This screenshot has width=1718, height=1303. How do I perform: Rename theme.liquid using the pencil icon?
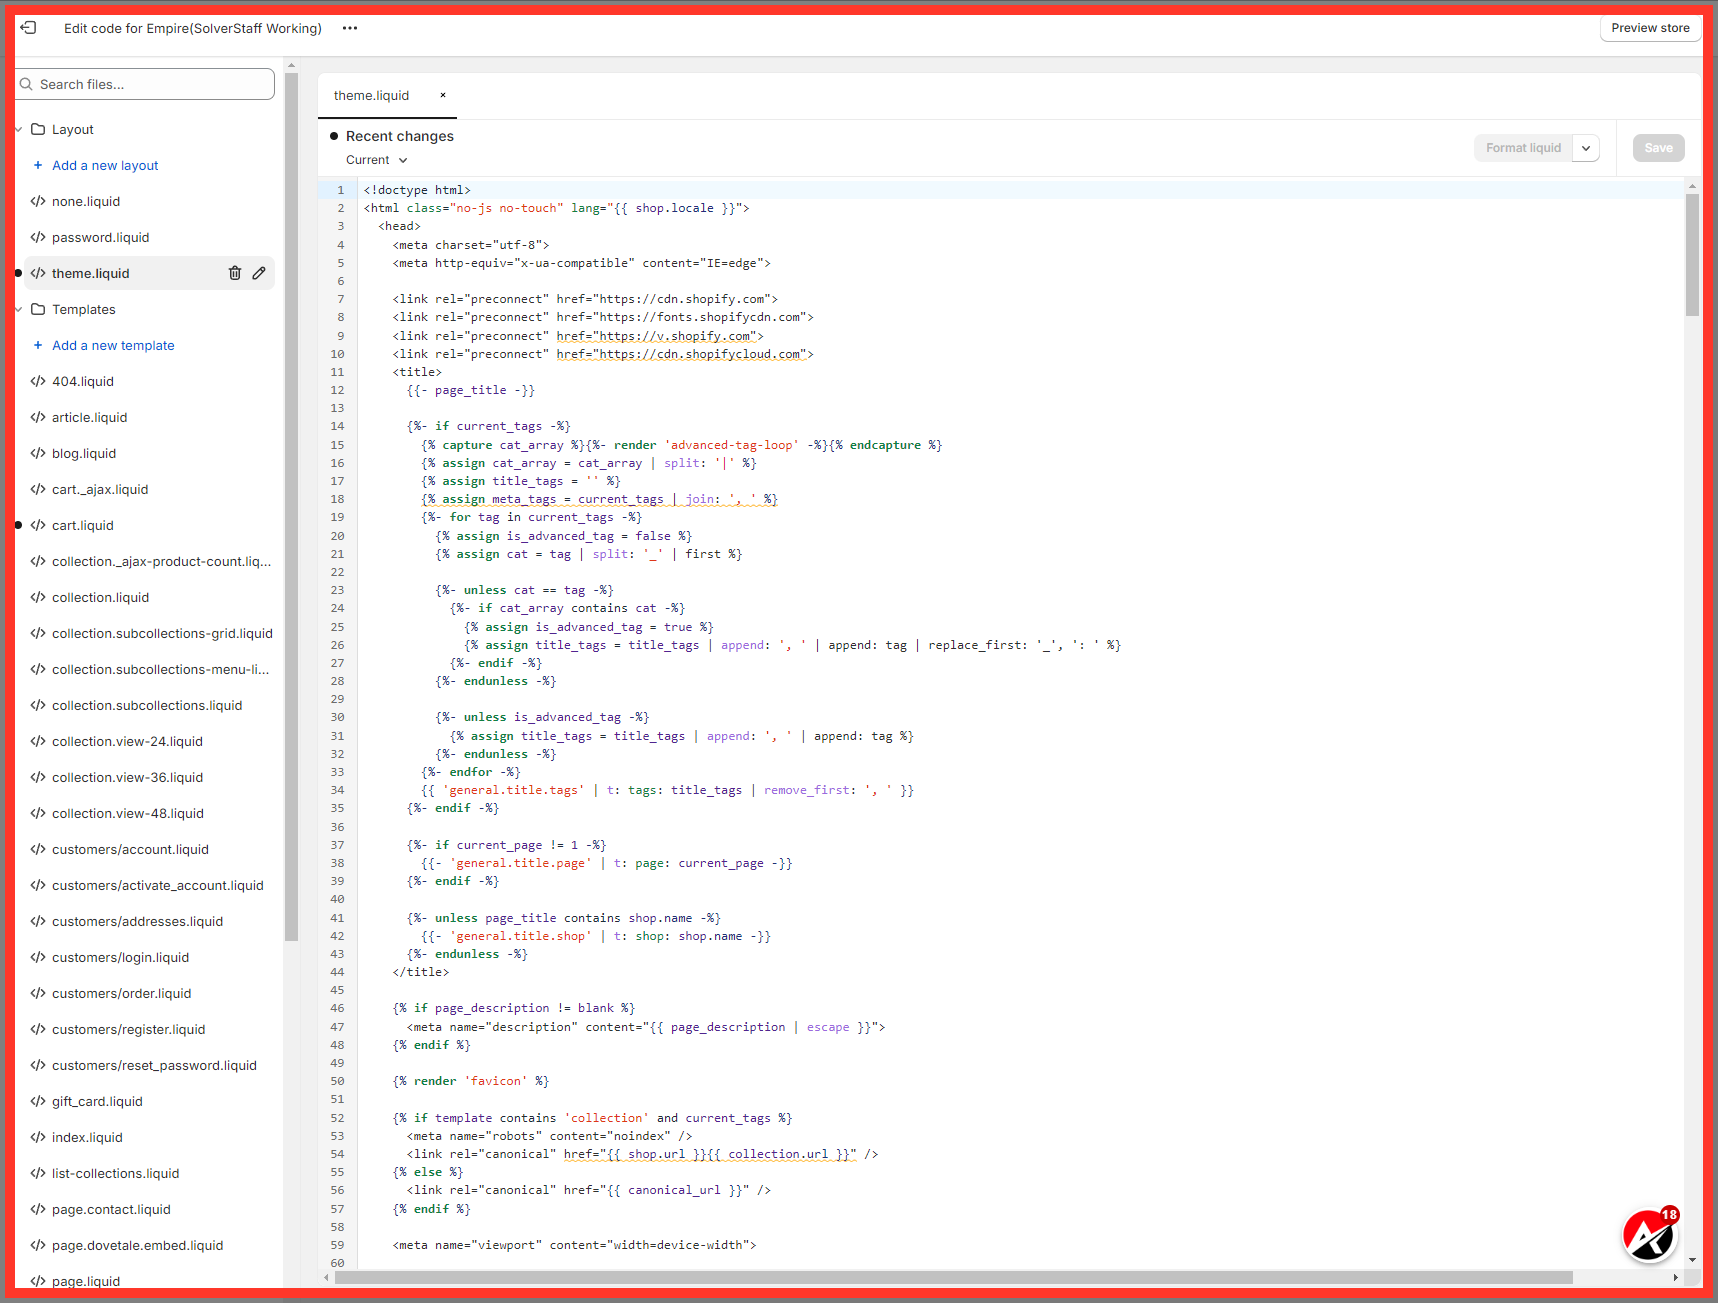(259, 273)
